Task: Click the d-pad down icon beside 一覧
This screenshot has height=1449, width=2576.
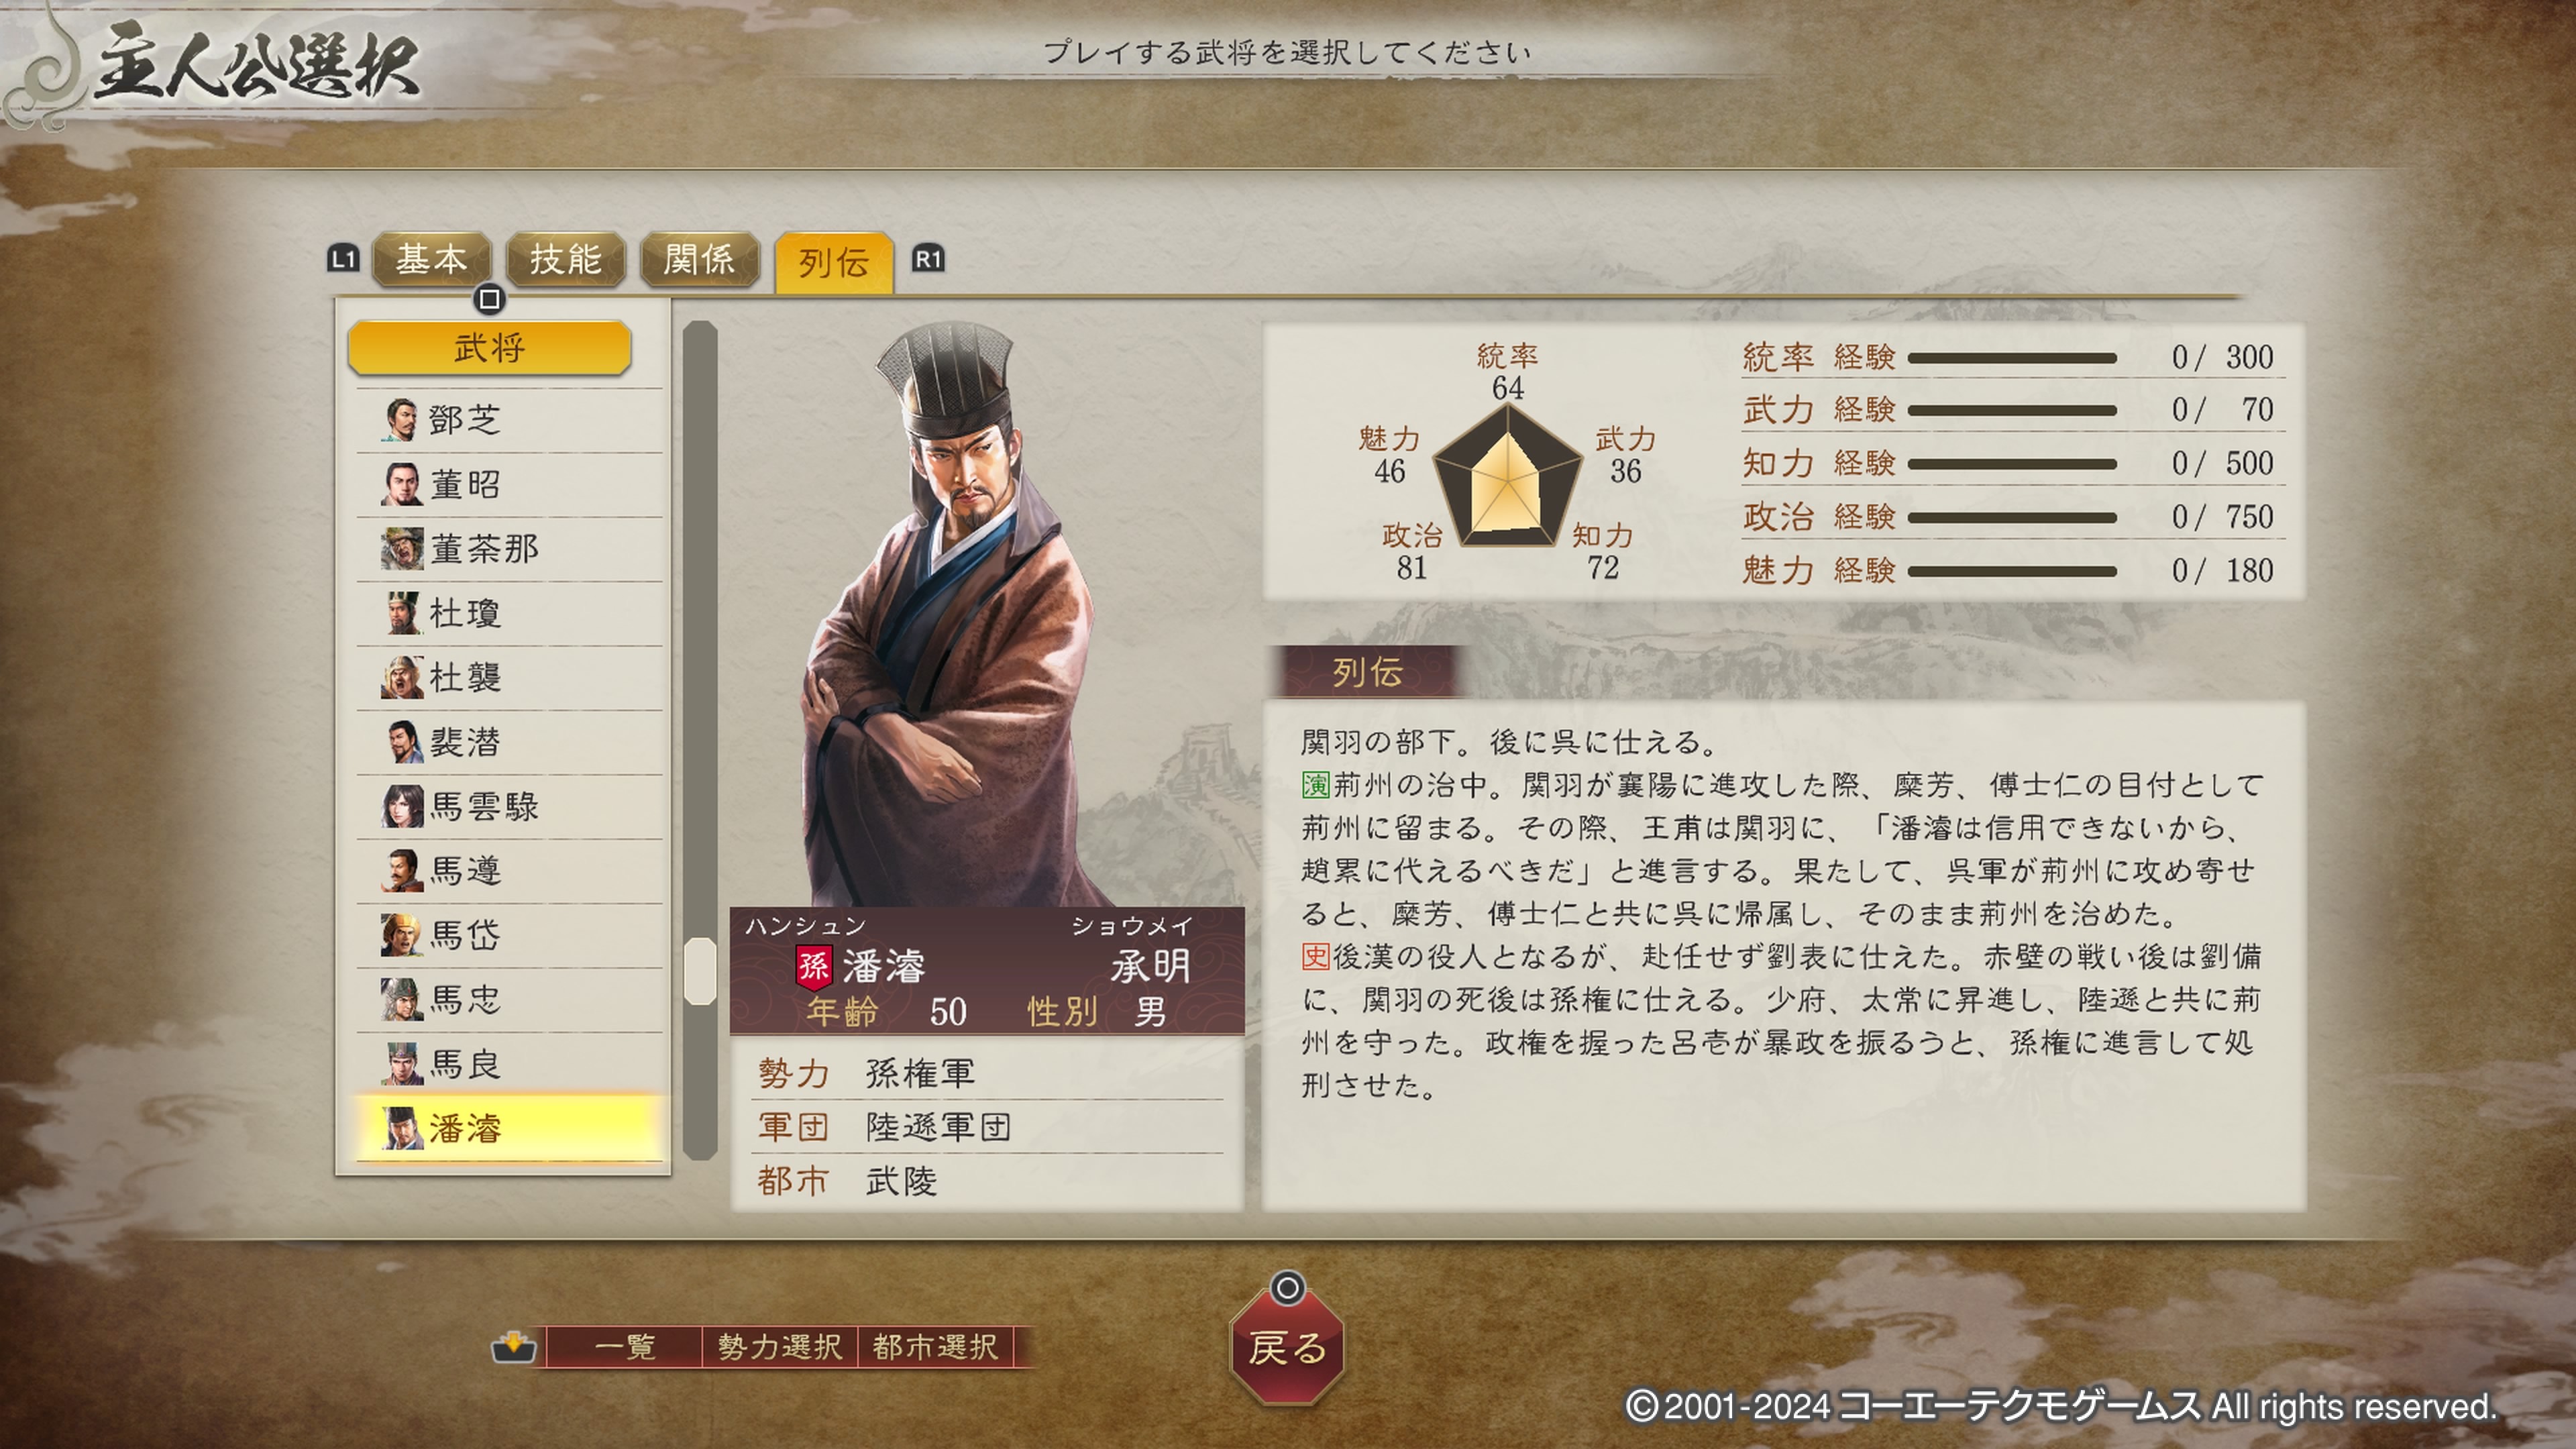Action: [514, 1347]
